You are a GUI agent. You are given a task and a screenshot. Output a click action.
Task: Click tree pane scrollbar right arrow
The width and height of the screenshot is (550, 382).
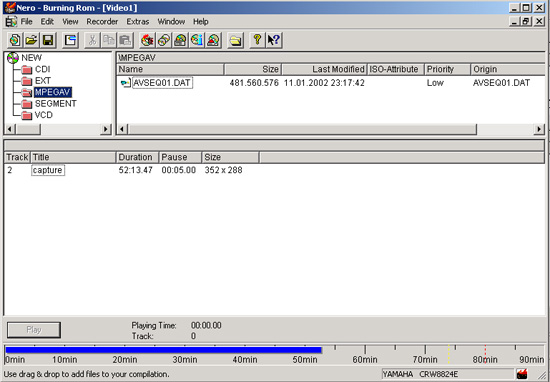tap(106, 129)
